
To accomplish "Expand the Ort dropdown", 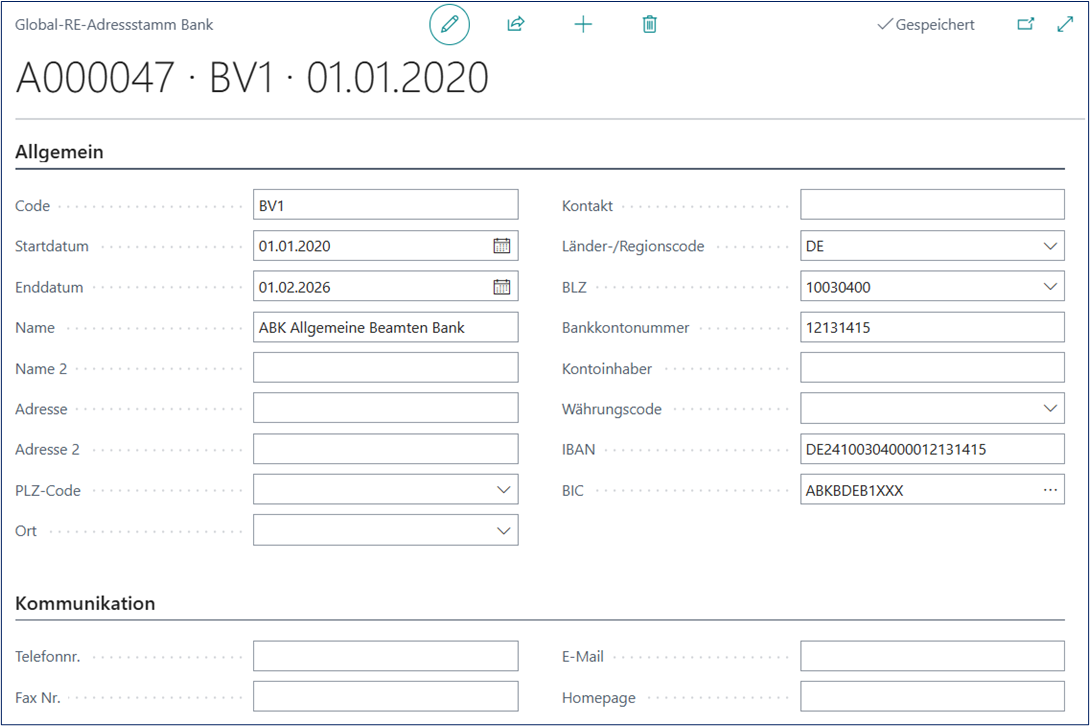I will pos(504,531).
